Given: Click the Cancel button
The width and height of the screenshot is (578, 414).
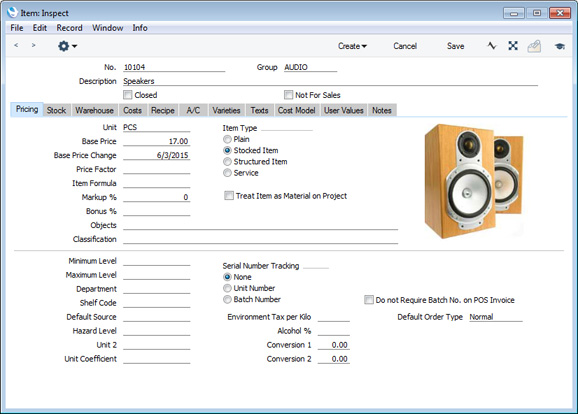Looking at the screenshot, I should pos(405,46).
